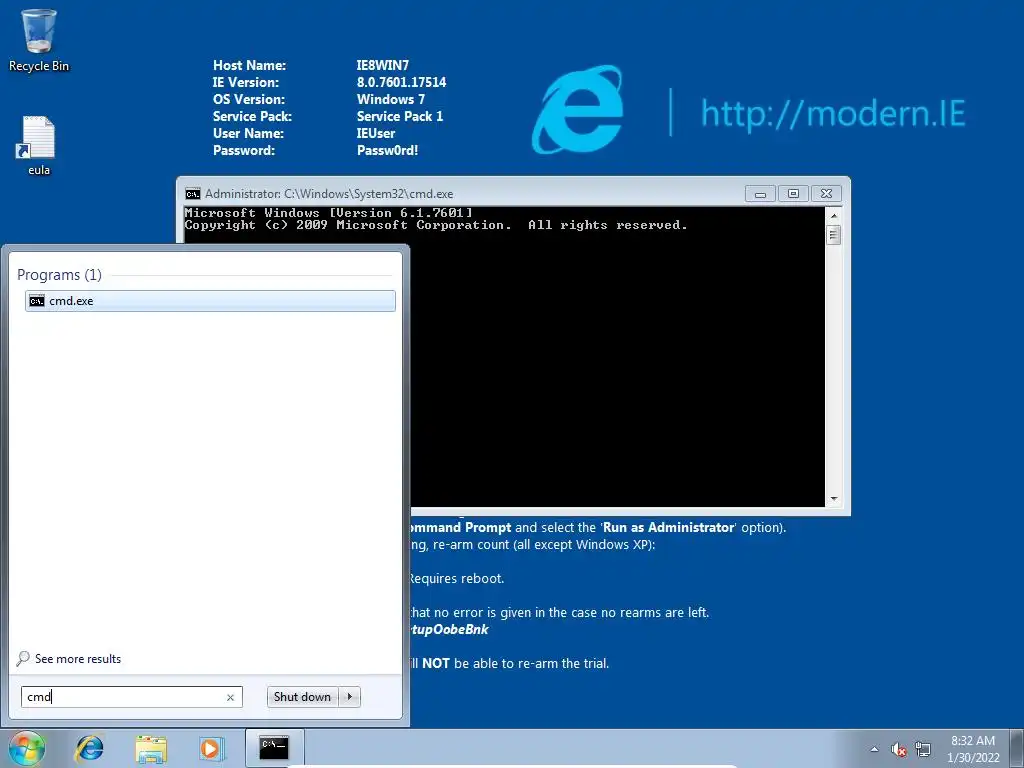Click Show desktop strip at taskbar end
The height and width of the screenshot is (768, 1024).
[x=1017, y=748]
